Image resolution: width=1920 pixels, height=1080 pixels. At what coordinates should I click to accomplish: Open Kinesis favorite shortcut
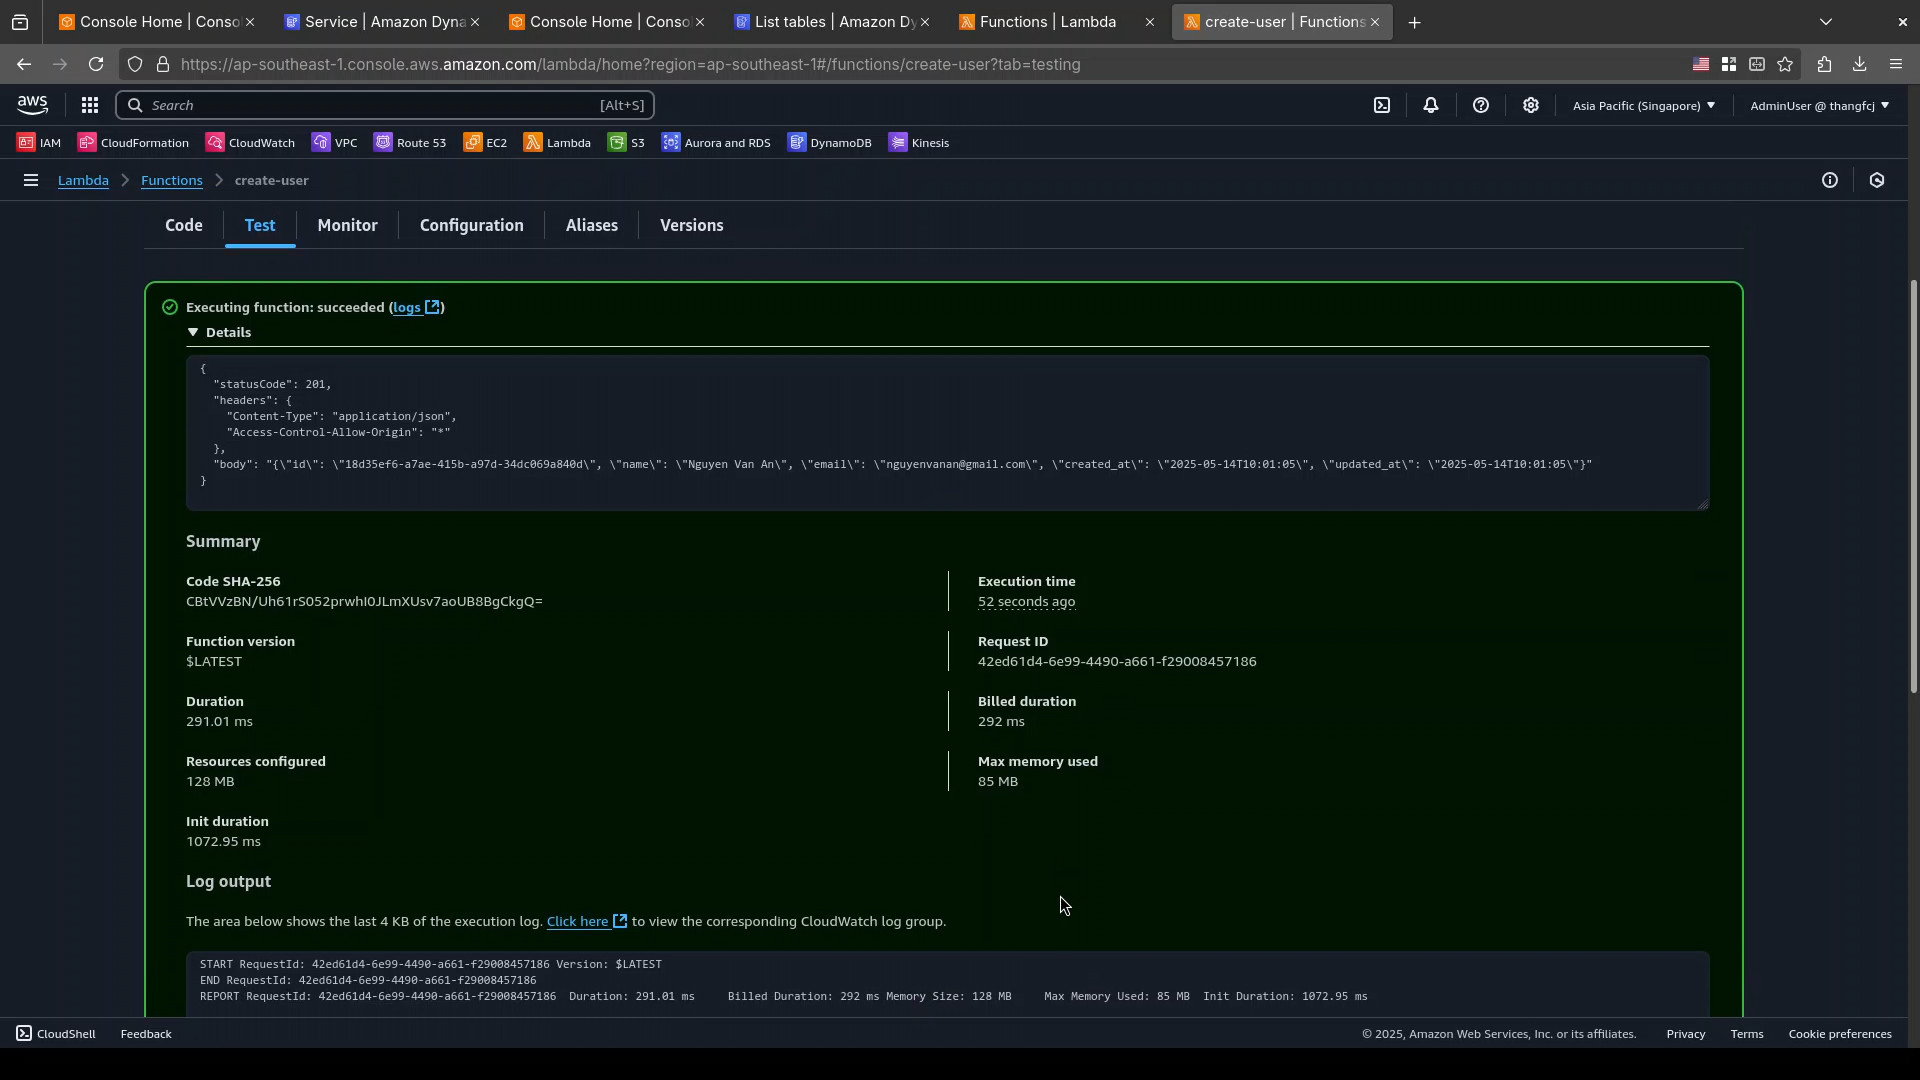(x=919, y=143)
